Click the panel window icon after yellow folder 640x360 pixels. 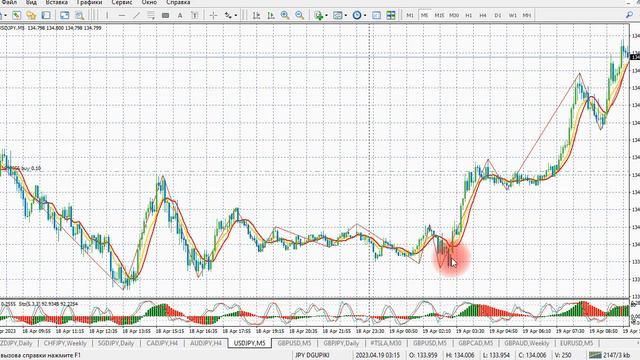[46, 16]
